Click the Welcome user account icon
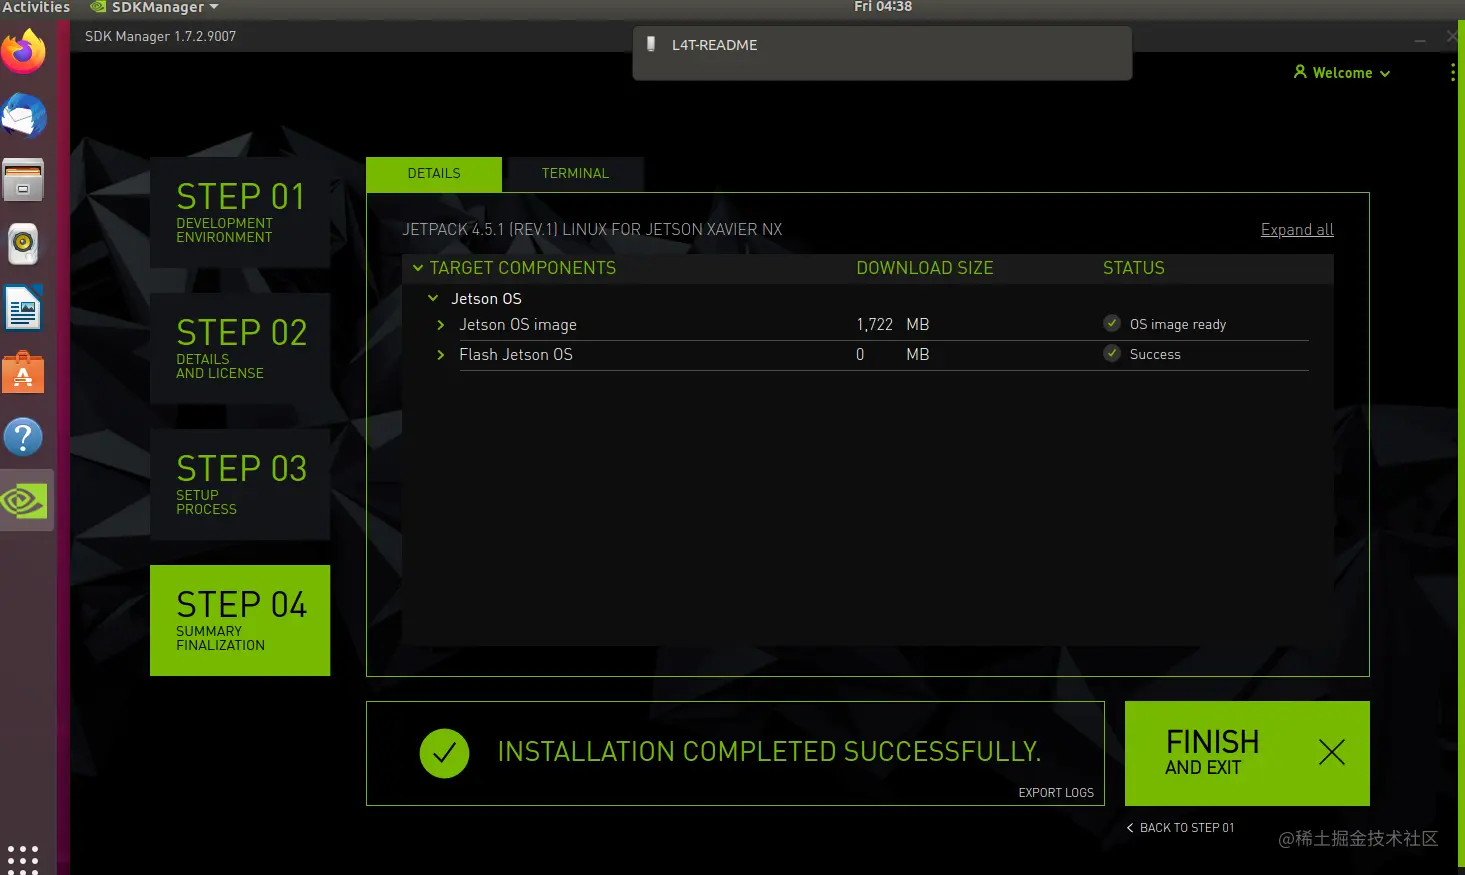Viewport: 1465px width, 875px height. (1300, 72)
